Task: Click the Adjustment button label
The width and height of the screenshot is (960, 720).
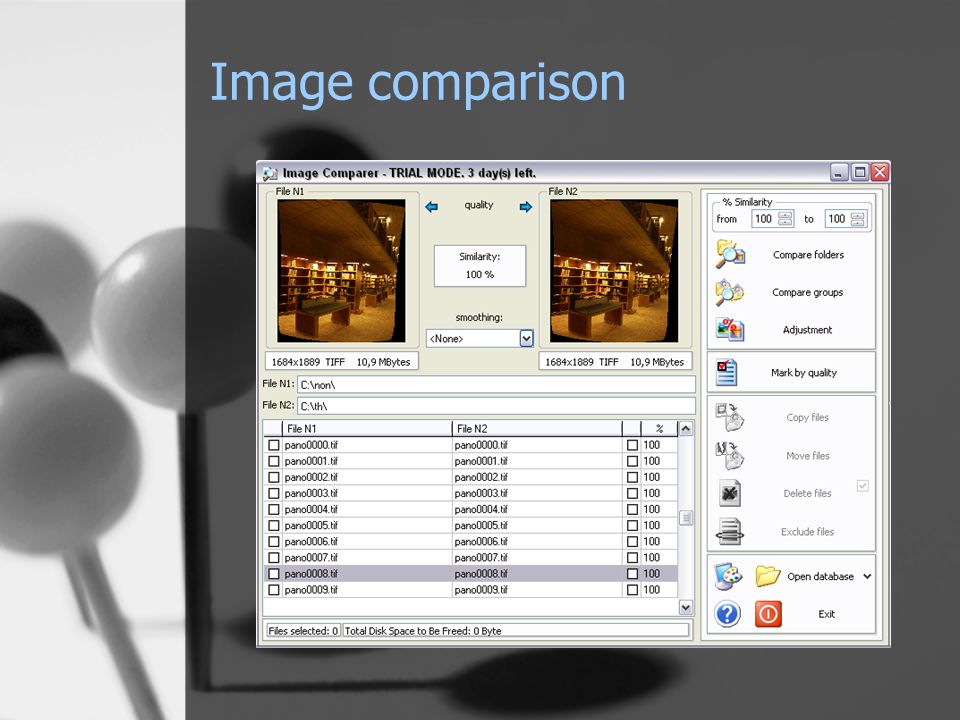Action: click(x=808, y=330)
